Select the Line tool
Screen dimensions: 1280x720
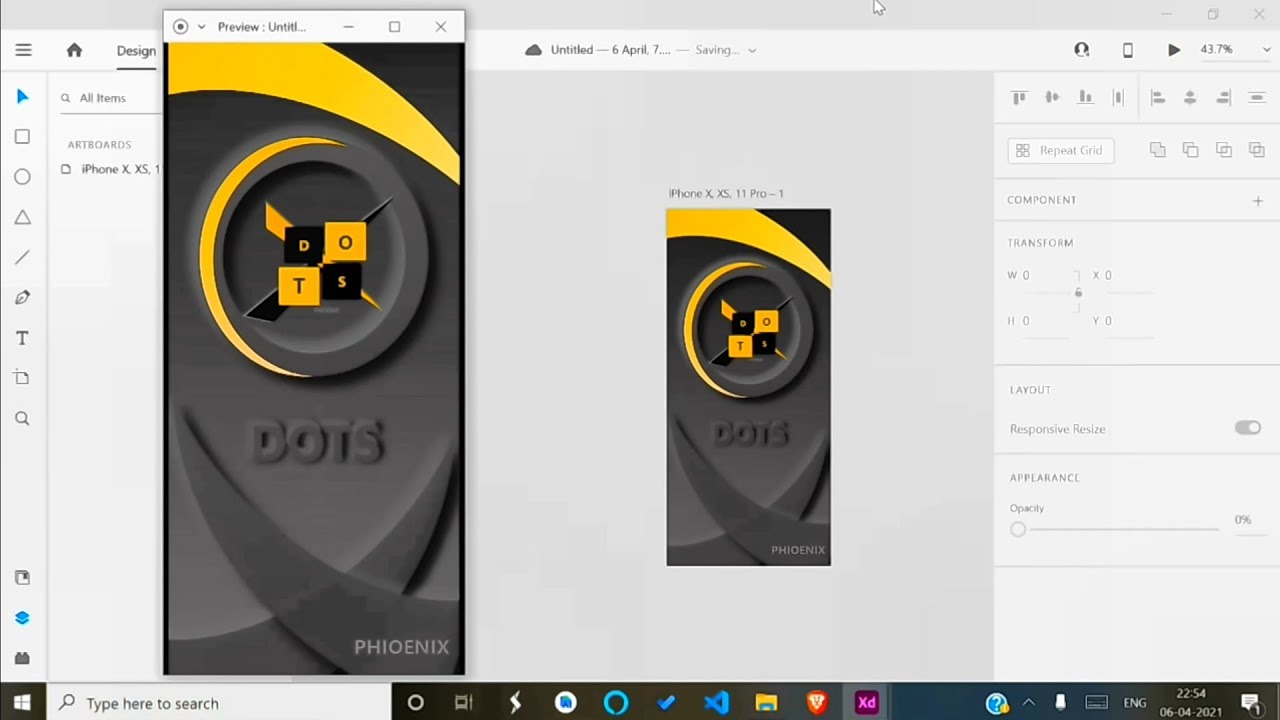(22, 257)
